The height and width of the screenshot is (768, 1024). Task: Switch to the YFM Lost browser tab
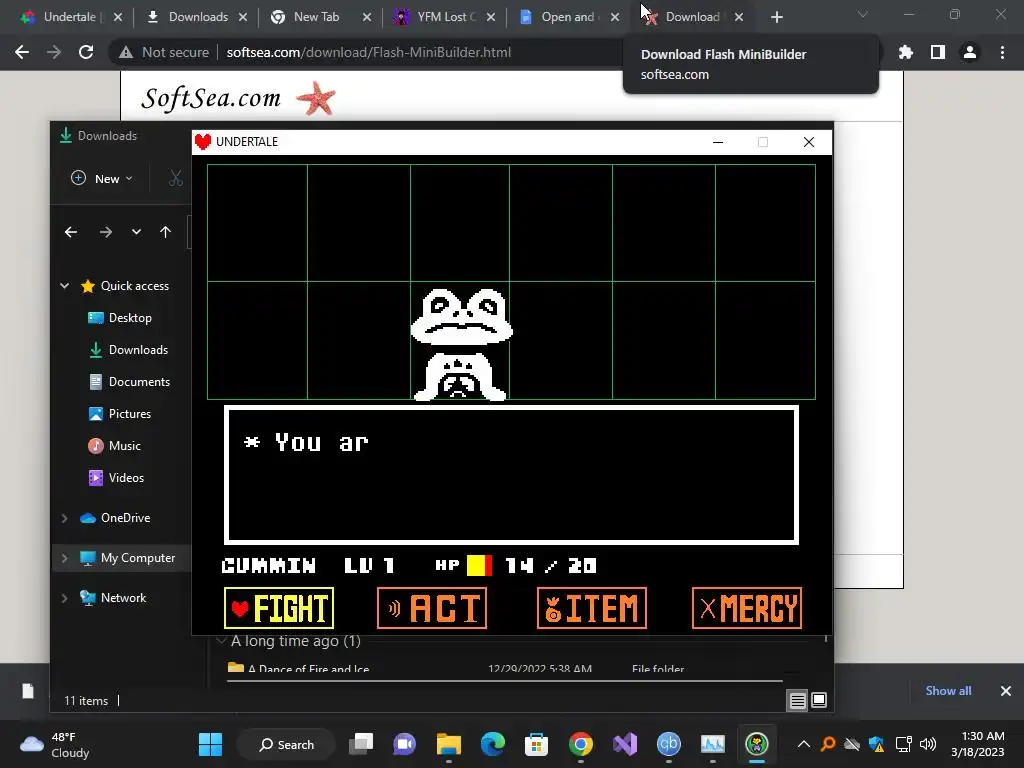(446, 17)
